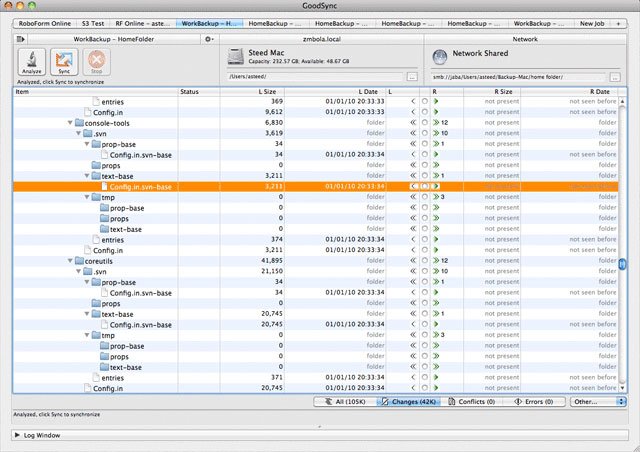Open the Other... filter dropdown

pos(598,402)
